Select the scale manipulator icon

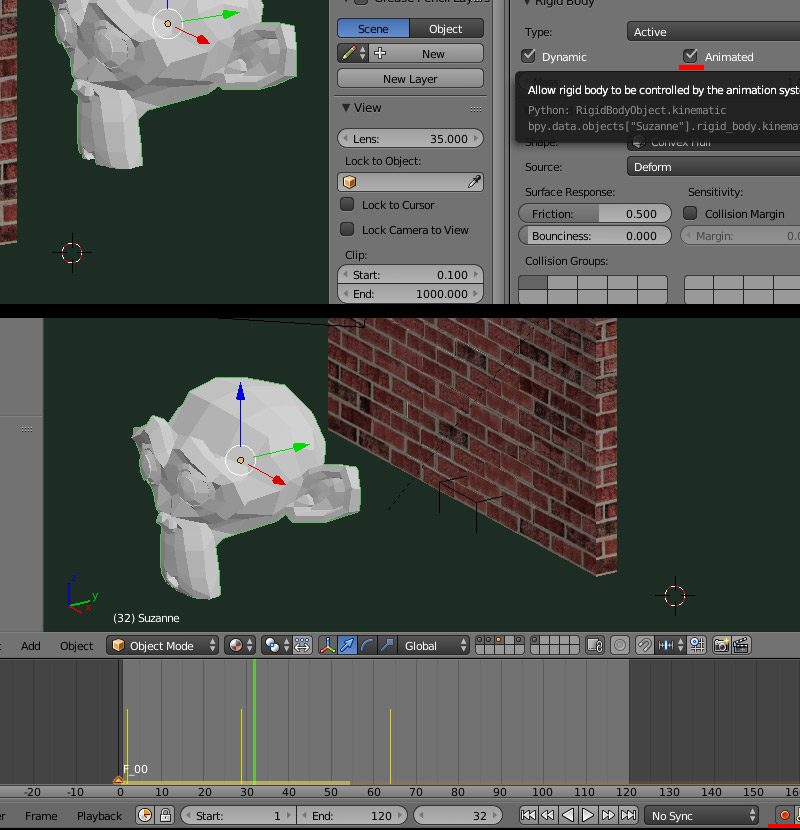point(387,645)
